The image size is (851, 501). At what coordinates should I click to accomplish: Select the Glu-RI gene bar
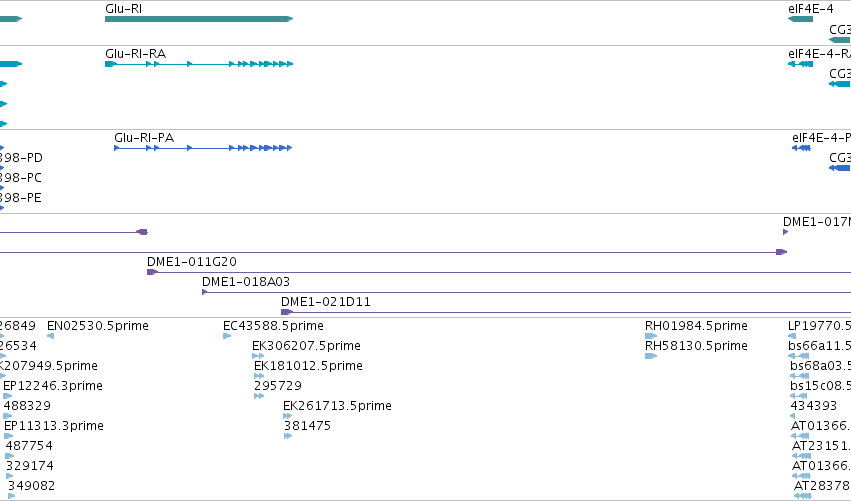pyautogui.click(x=199, y=19)
